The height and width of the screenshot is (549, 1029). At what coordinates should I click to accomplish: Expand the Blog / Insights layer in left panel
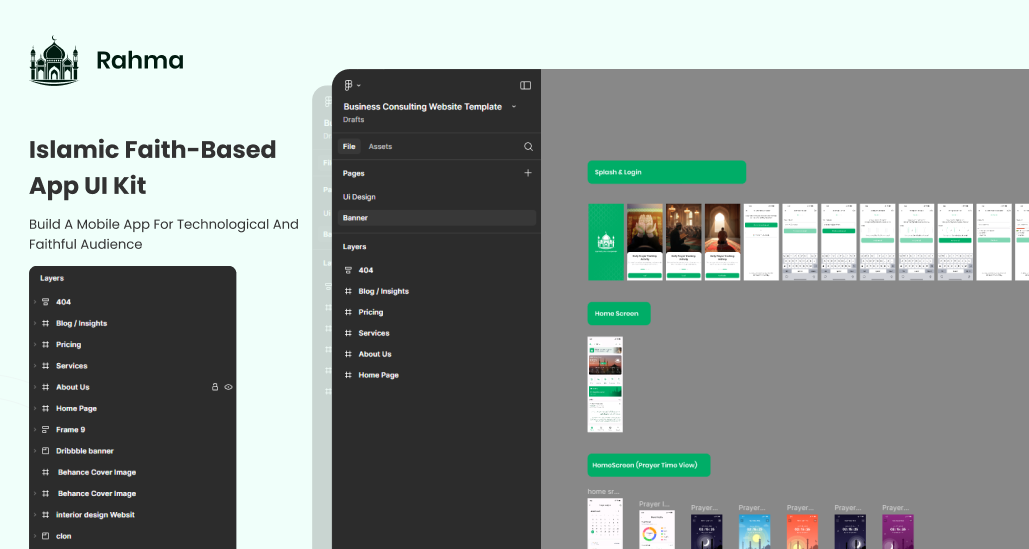pos(34,324)
